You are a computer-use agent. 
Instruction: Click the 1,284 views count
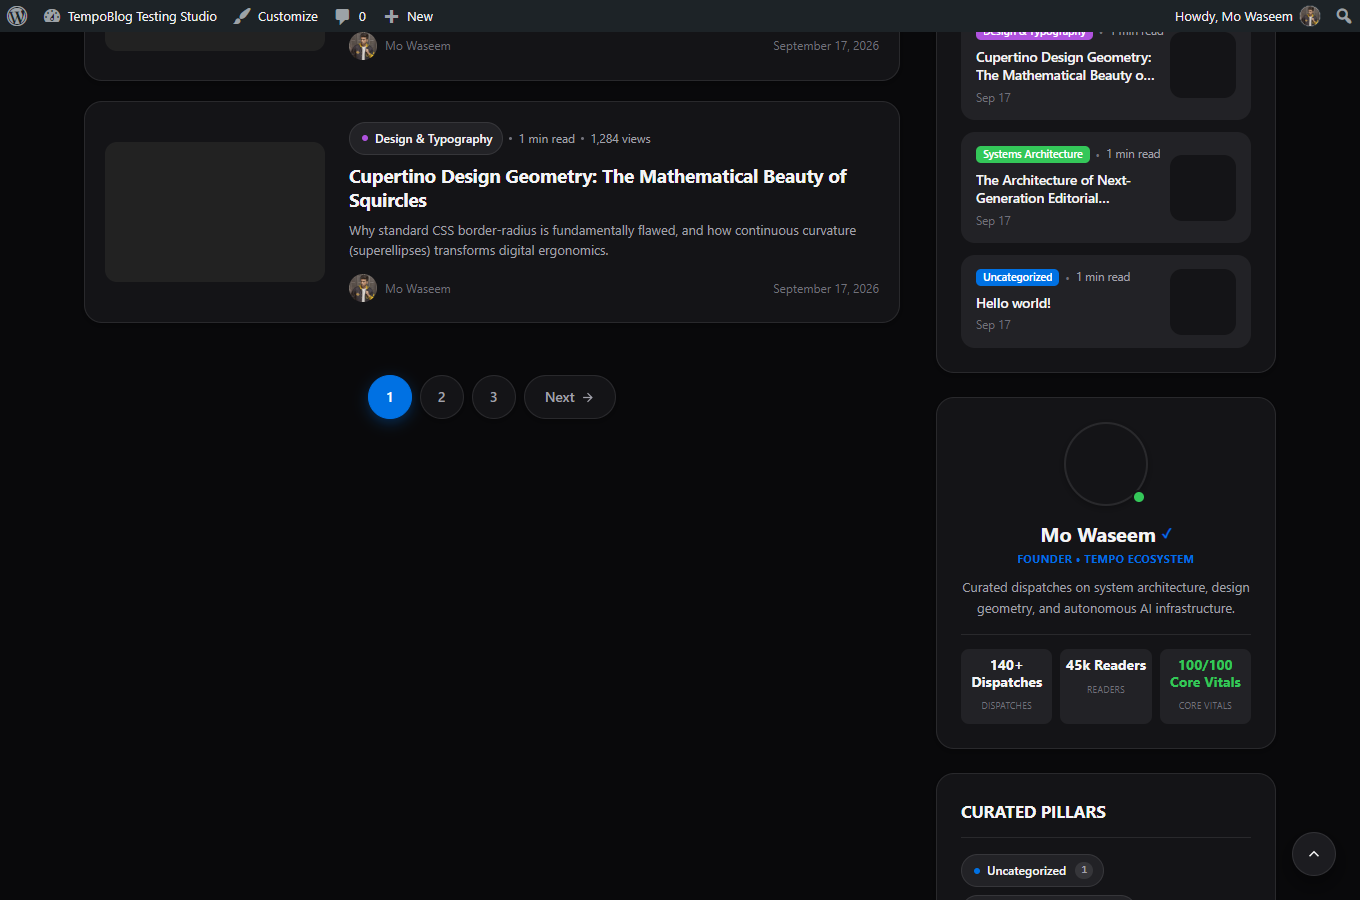(620, 139)
